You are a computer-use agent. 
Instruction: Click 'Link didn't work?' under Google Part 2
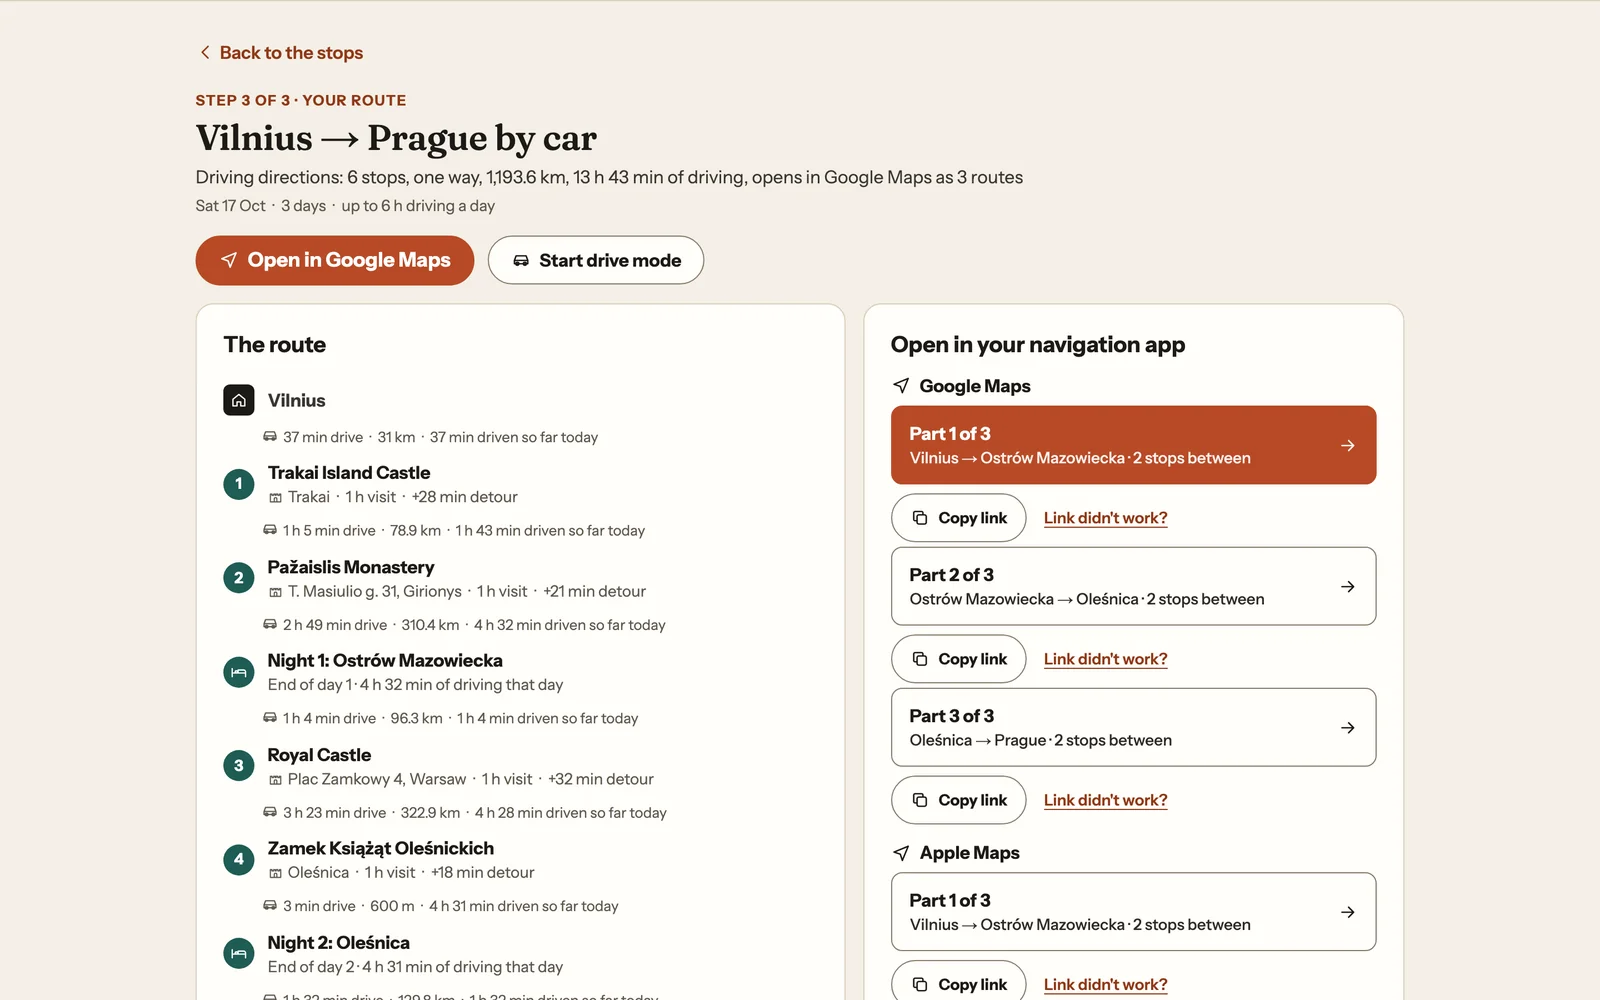point(1105,659)
